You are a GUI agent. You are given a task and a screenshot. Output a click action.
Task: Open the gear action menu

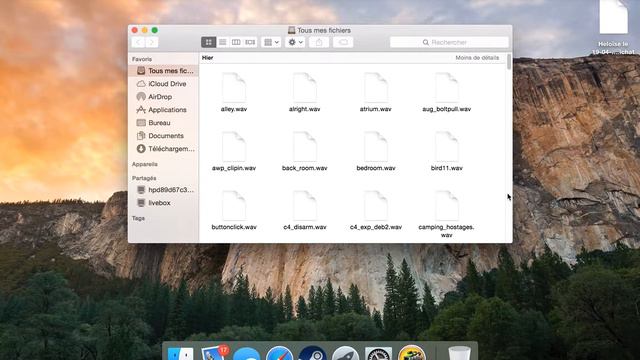(x=295, y=42)
